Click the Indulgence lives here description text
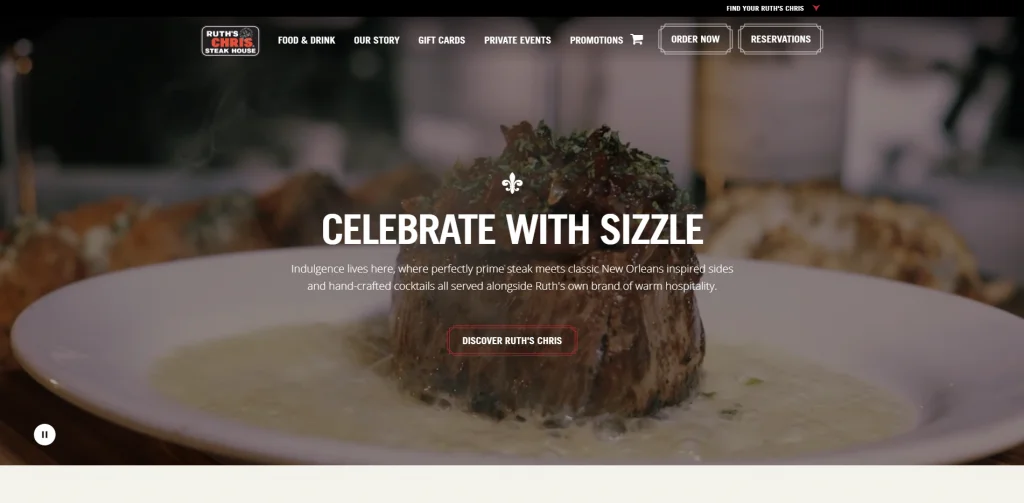This screenshot has height=503, width=1024. click(512, 278)
